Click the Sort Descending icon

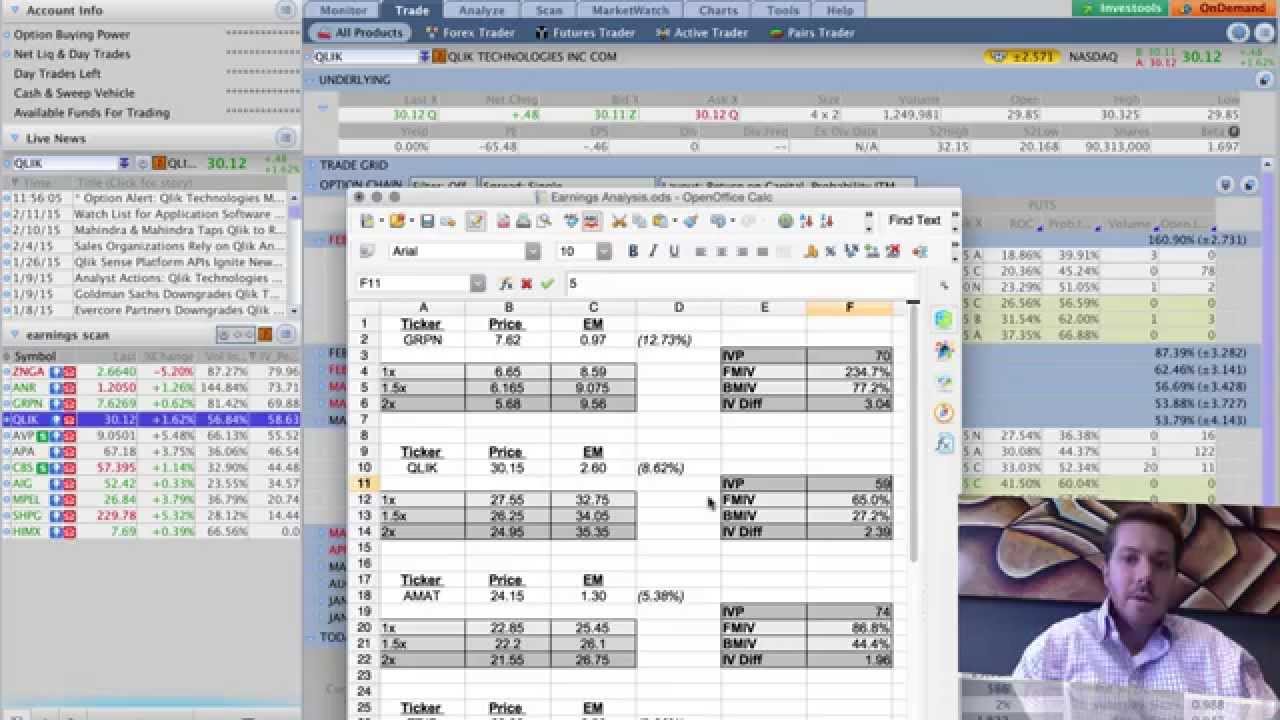(827, 221)
